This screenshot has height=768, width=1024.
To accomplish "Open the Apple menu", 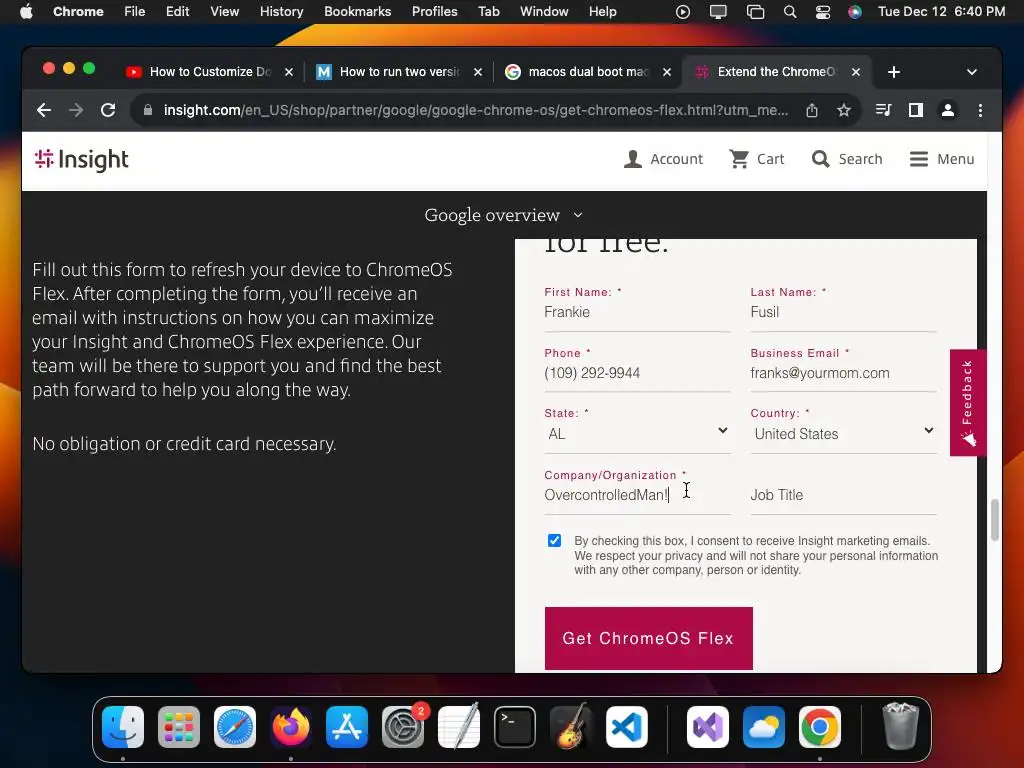I will pyautogui.click(x=26, y=12).
